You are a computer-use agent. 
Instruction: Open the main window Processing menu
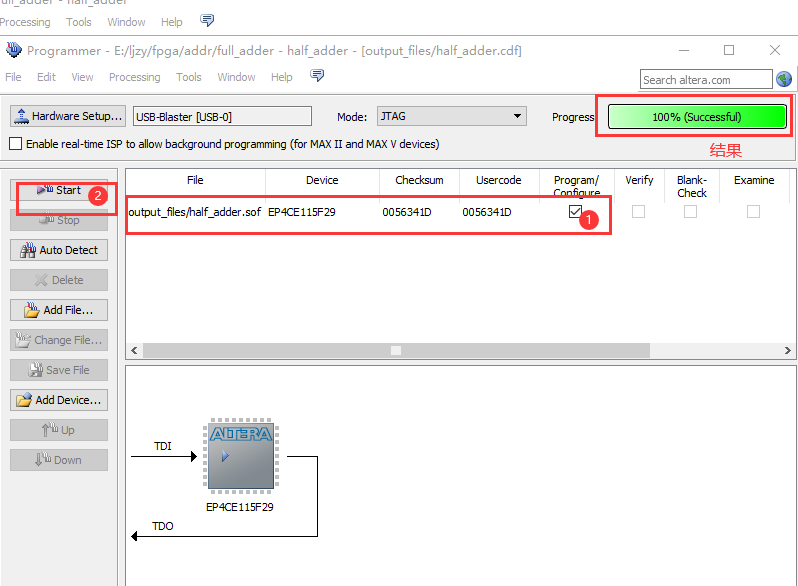point(25,22)
